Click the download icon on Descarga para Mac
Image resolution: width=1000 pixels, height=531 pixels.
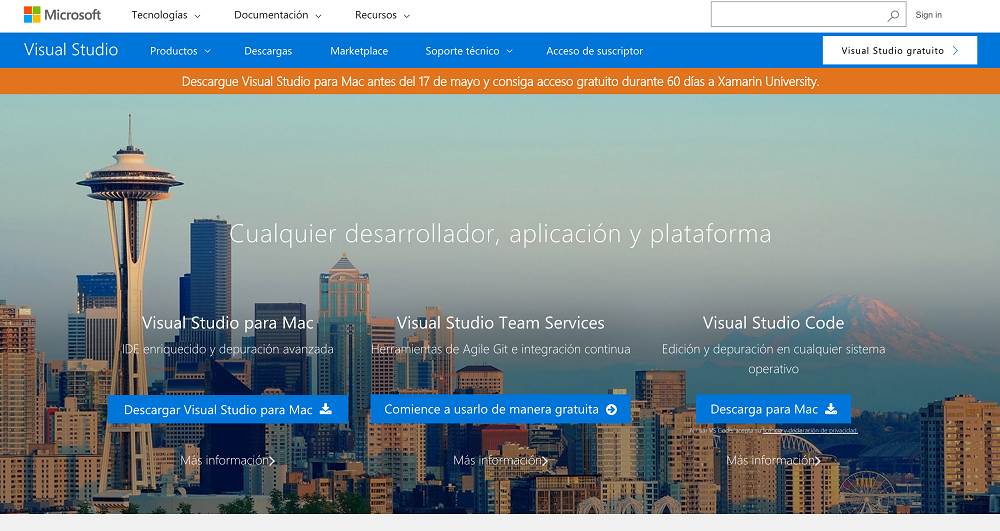coord(831,409)
